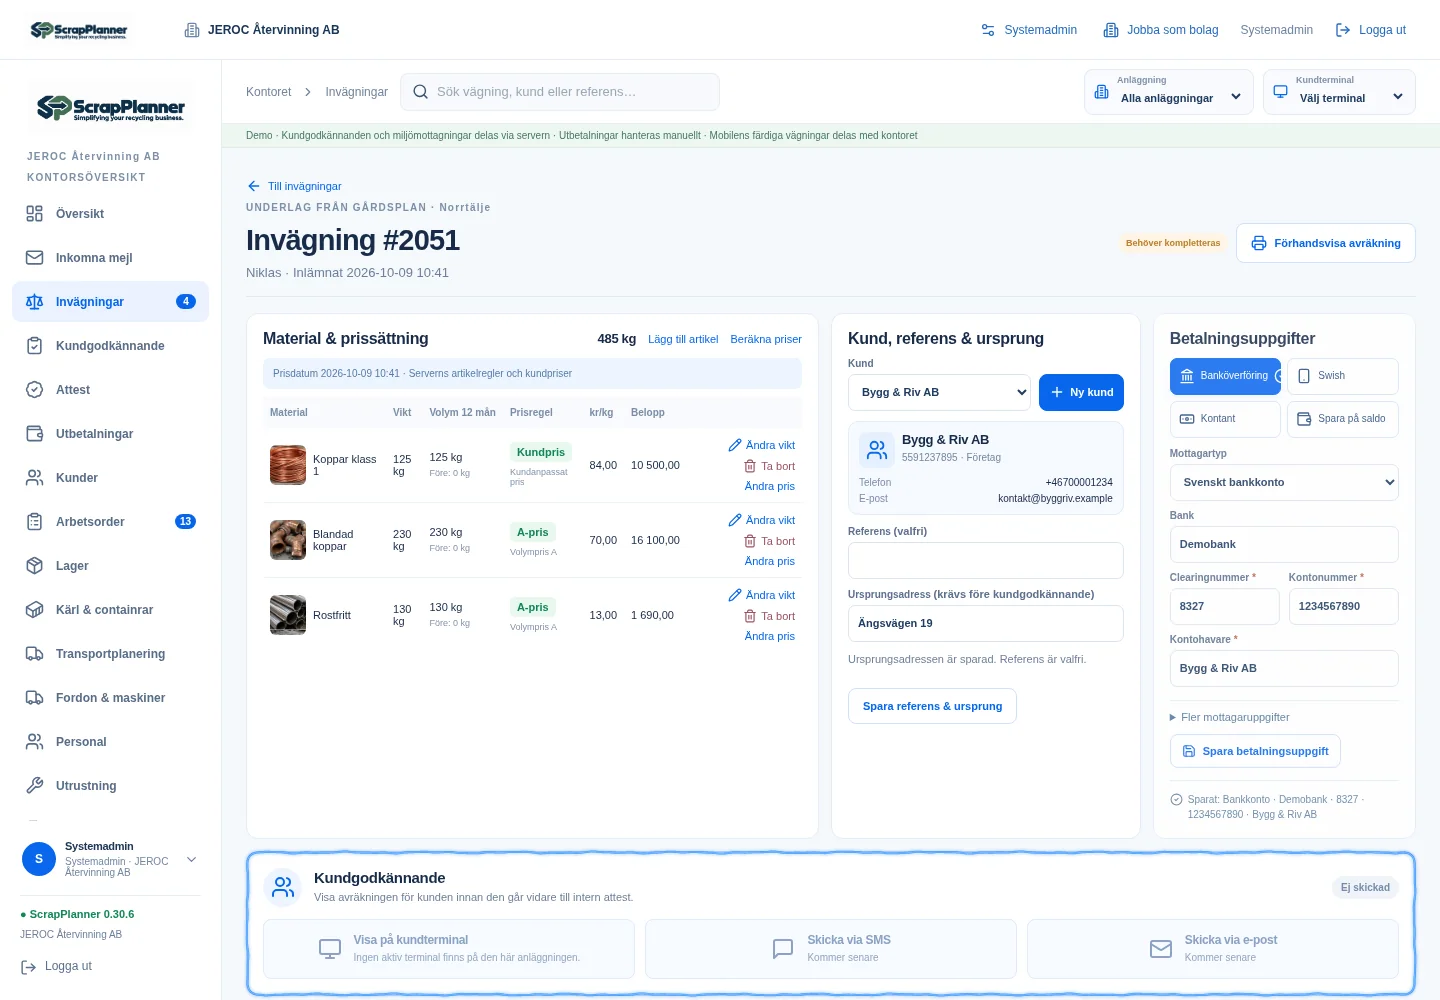Click the Ny kund button
Image resolution: width=1440 pixels, height=1000 pixels.
pyautogui.click(x=1081, y=392)
